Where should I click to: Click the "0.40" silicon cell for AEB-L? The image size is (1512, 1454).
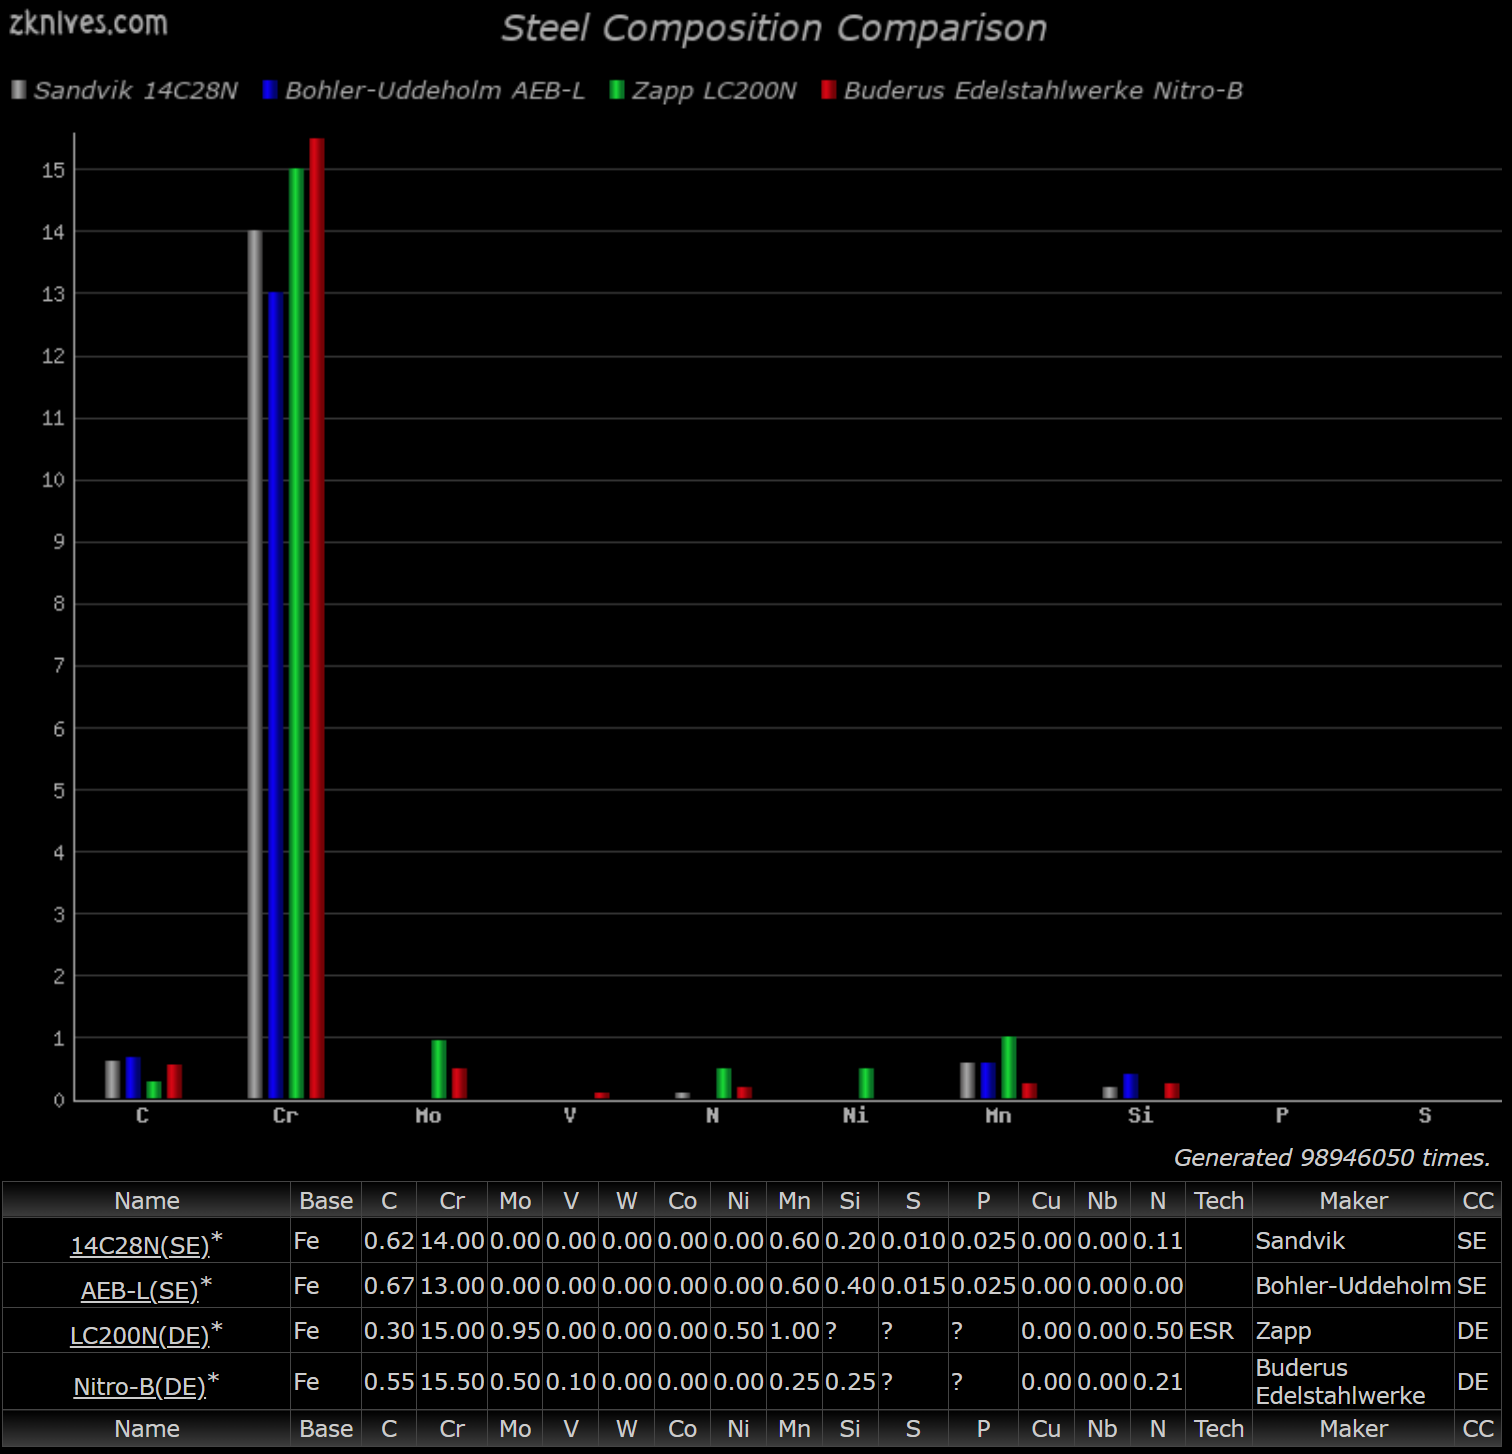[x=850, y=1286]
